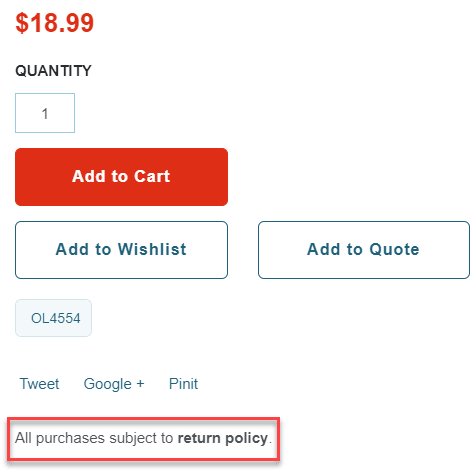476x470 pixels.
Task: Focus the quantity input field
Action: 45,113
